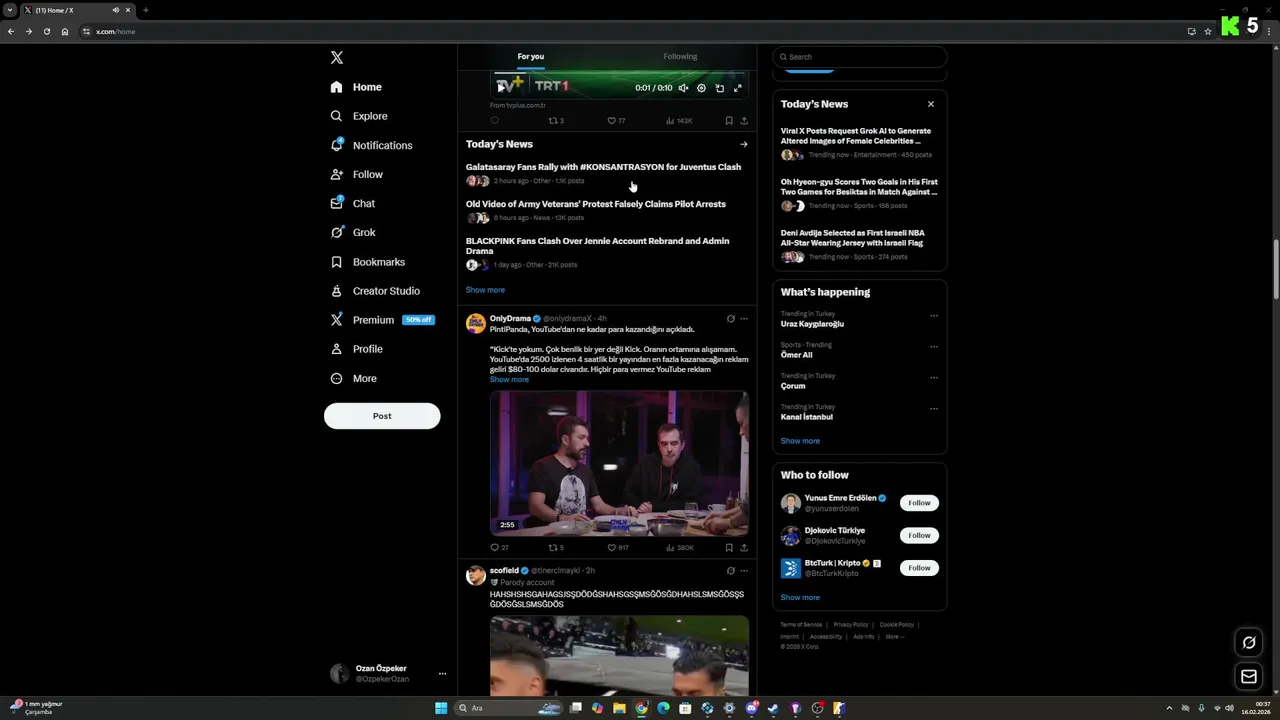Switch to the For you tab

531,57
